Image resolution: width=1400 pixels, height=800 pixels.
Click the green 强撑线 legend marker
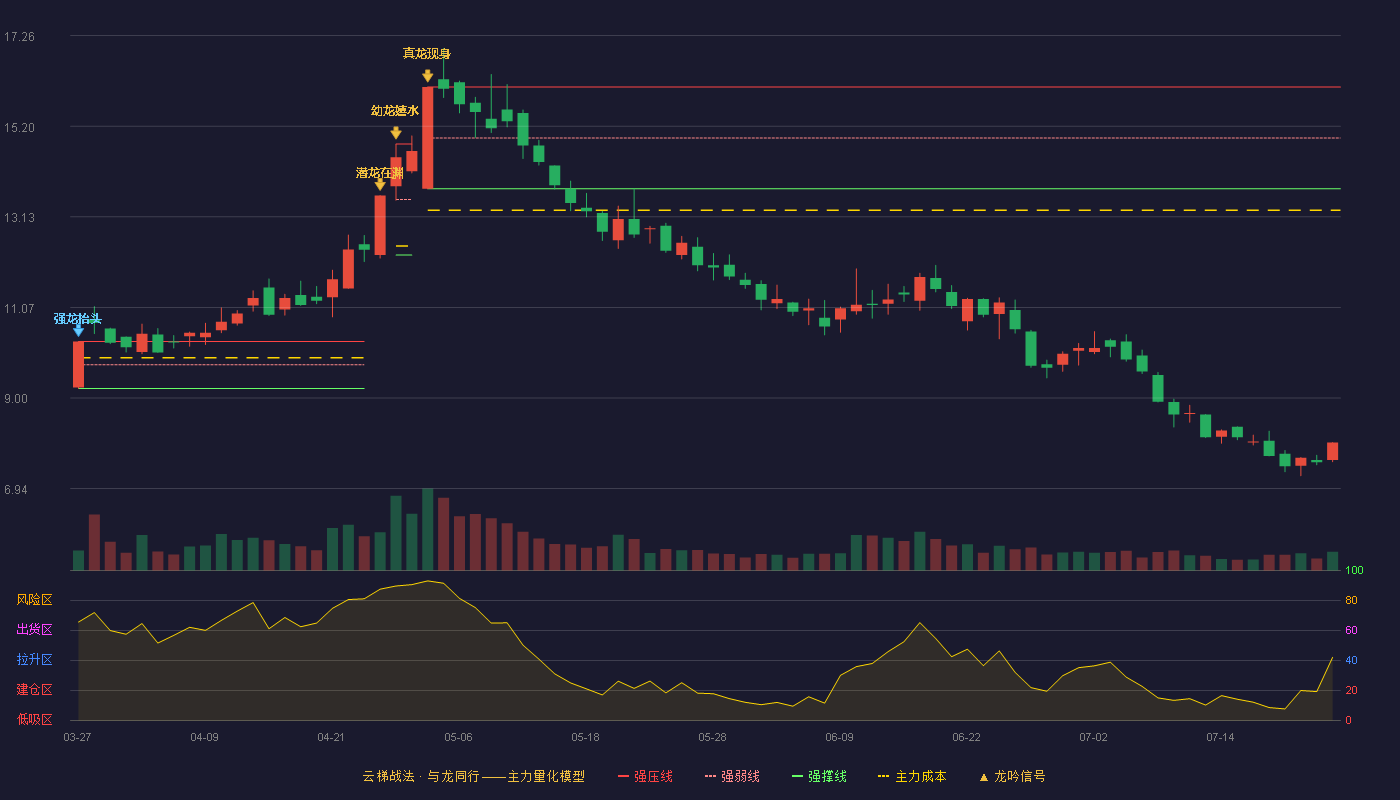click(x=797, y=776)
